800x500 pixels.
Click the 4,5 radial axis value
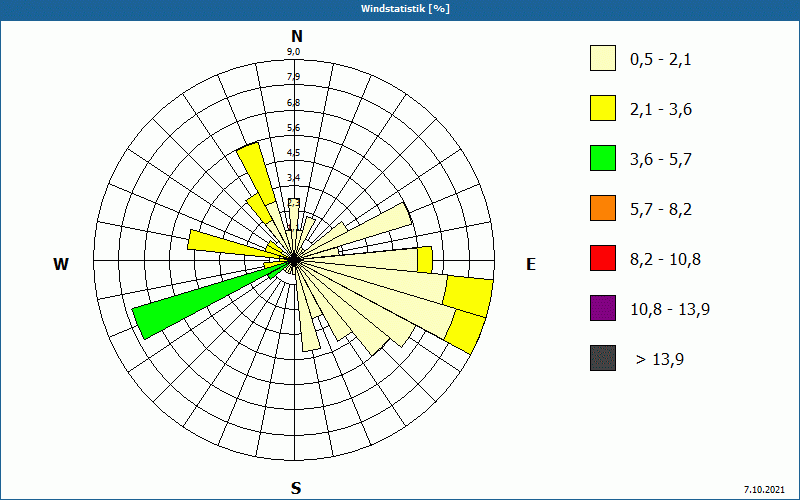tap(293, 153)
